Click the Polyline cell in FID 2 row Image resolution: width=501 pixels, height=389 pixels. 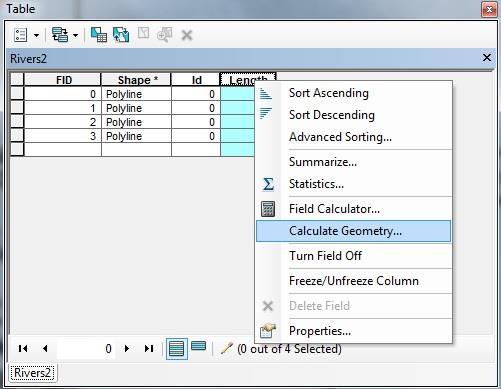click(x=137, y=122)
